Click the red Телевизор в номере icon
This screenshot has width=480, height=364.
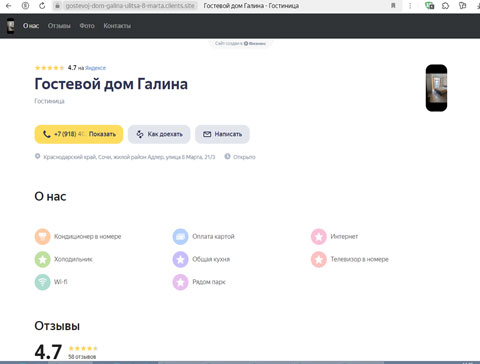[319, 259]
